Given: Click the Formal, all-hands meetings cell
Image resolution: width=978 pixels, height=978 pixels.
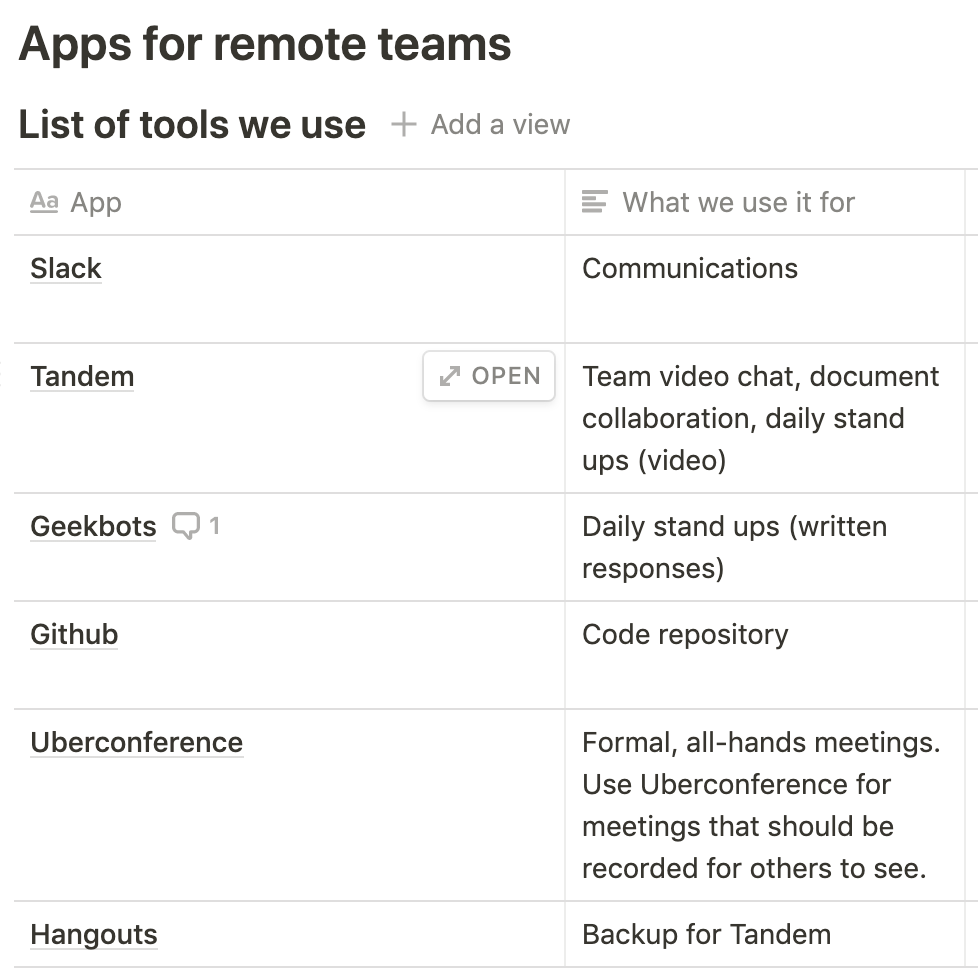Looking at the screenshot, I should (765, 805).
